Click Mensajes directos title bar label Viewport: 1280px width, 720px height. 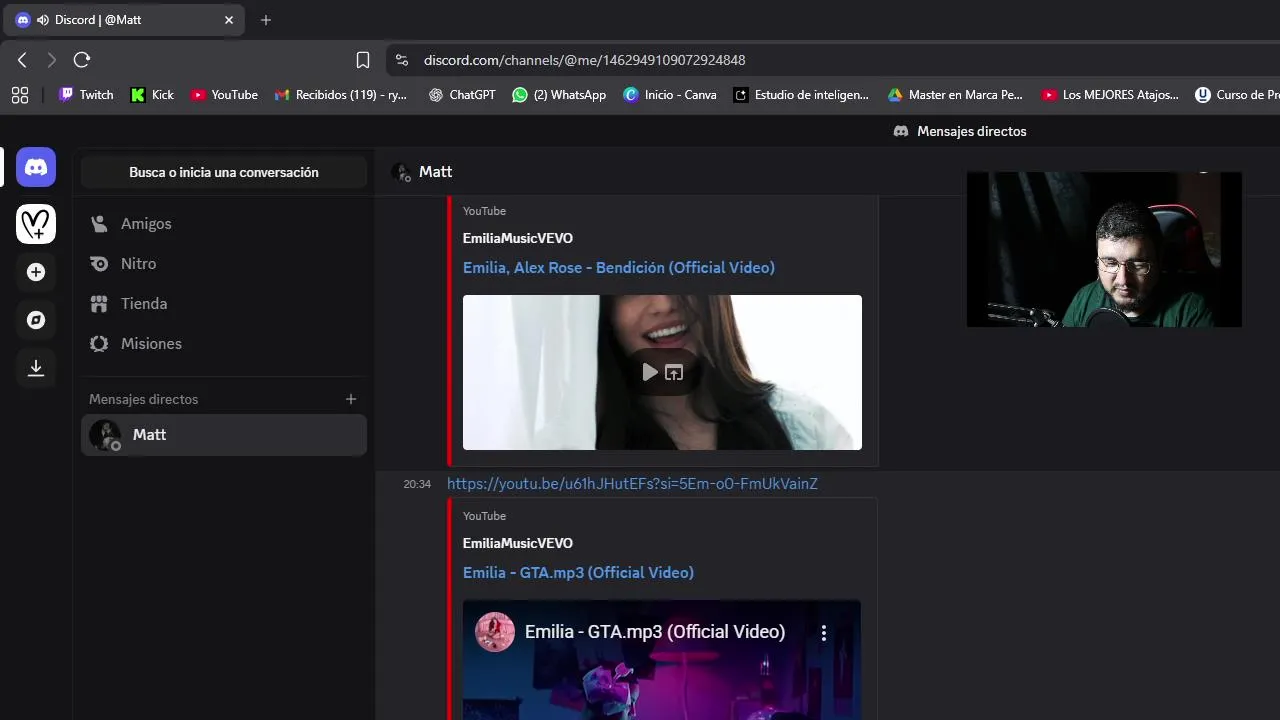(x=960, y=131)
